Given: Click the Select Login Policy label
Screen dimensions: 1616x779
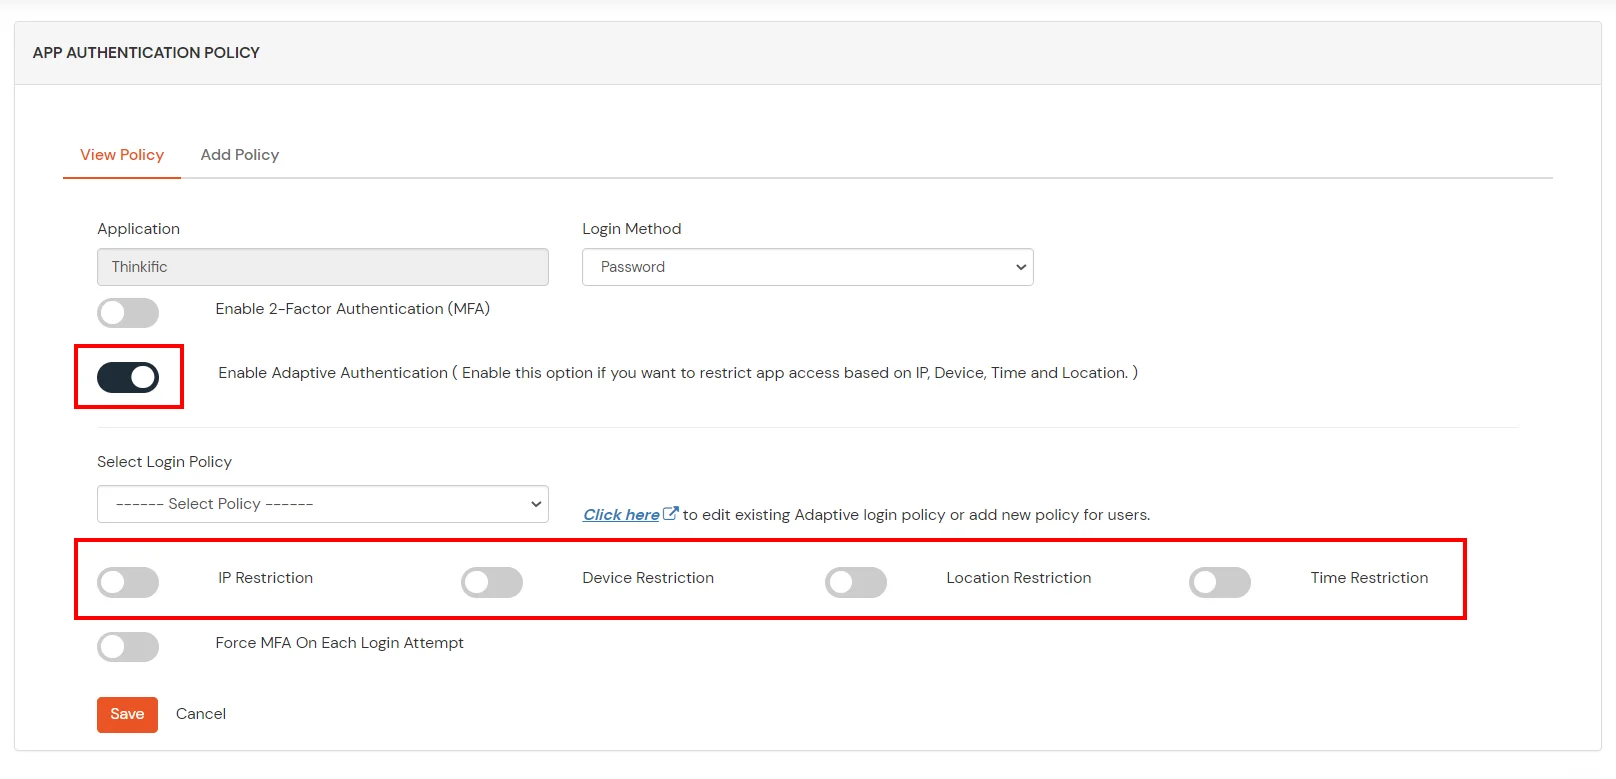Looking at the screenshot, I should pos(164,462).
